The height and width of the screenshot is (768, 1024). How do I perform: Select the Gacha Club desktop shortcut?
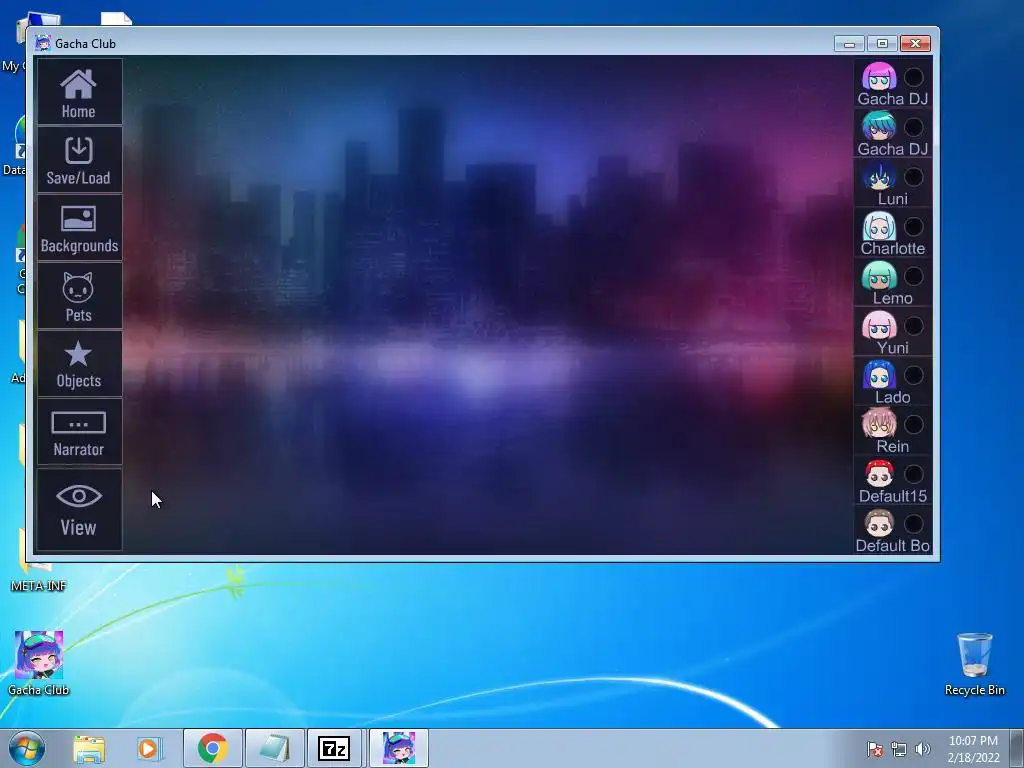tap(39, 663)
